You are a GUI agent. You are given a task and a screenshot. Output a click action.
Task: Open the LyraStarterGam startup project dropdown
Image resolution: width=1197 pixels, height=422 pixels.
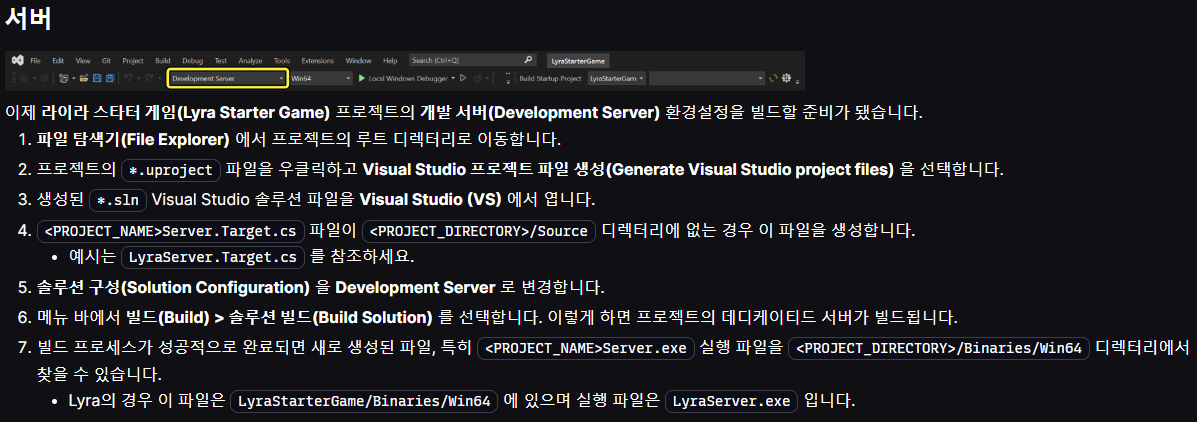tap(617, 79)
